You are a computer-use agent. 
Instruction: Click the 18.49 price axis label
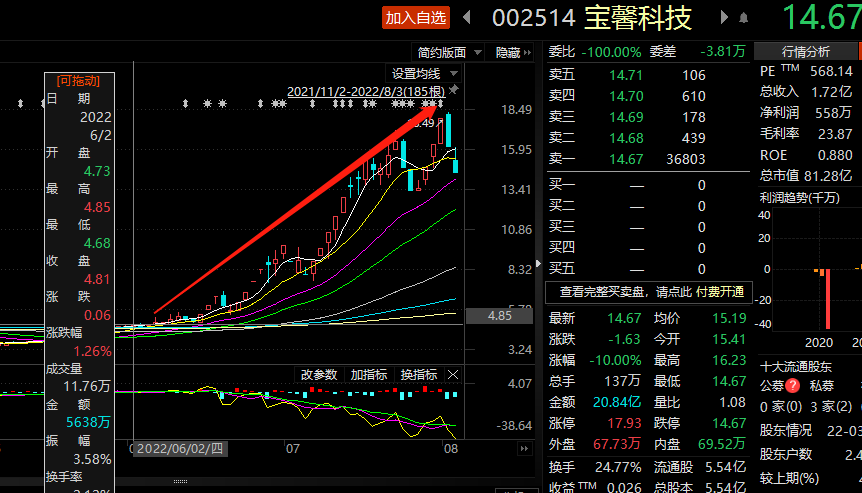[x=516, y=109]
